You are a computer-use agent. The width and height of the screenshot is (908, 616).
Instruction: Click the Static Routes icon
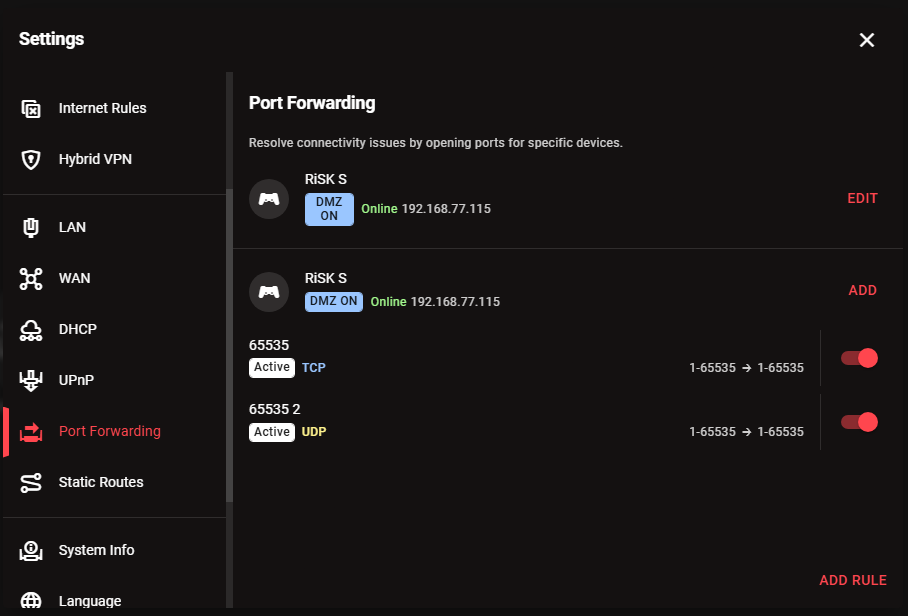tap(31, 482)
